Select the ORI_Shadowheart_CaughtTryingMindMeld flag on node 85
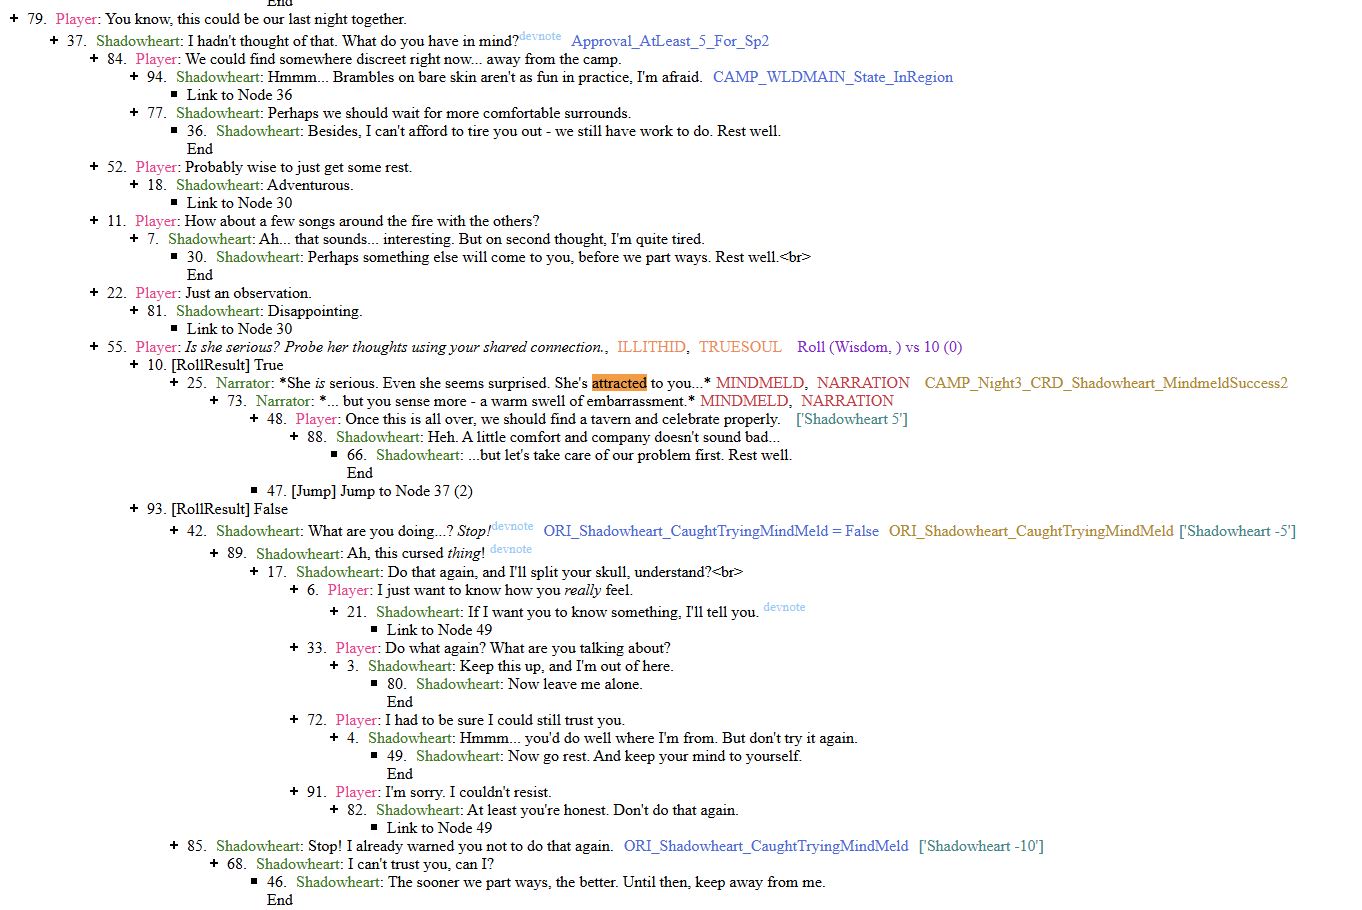 tap(766, 846)
